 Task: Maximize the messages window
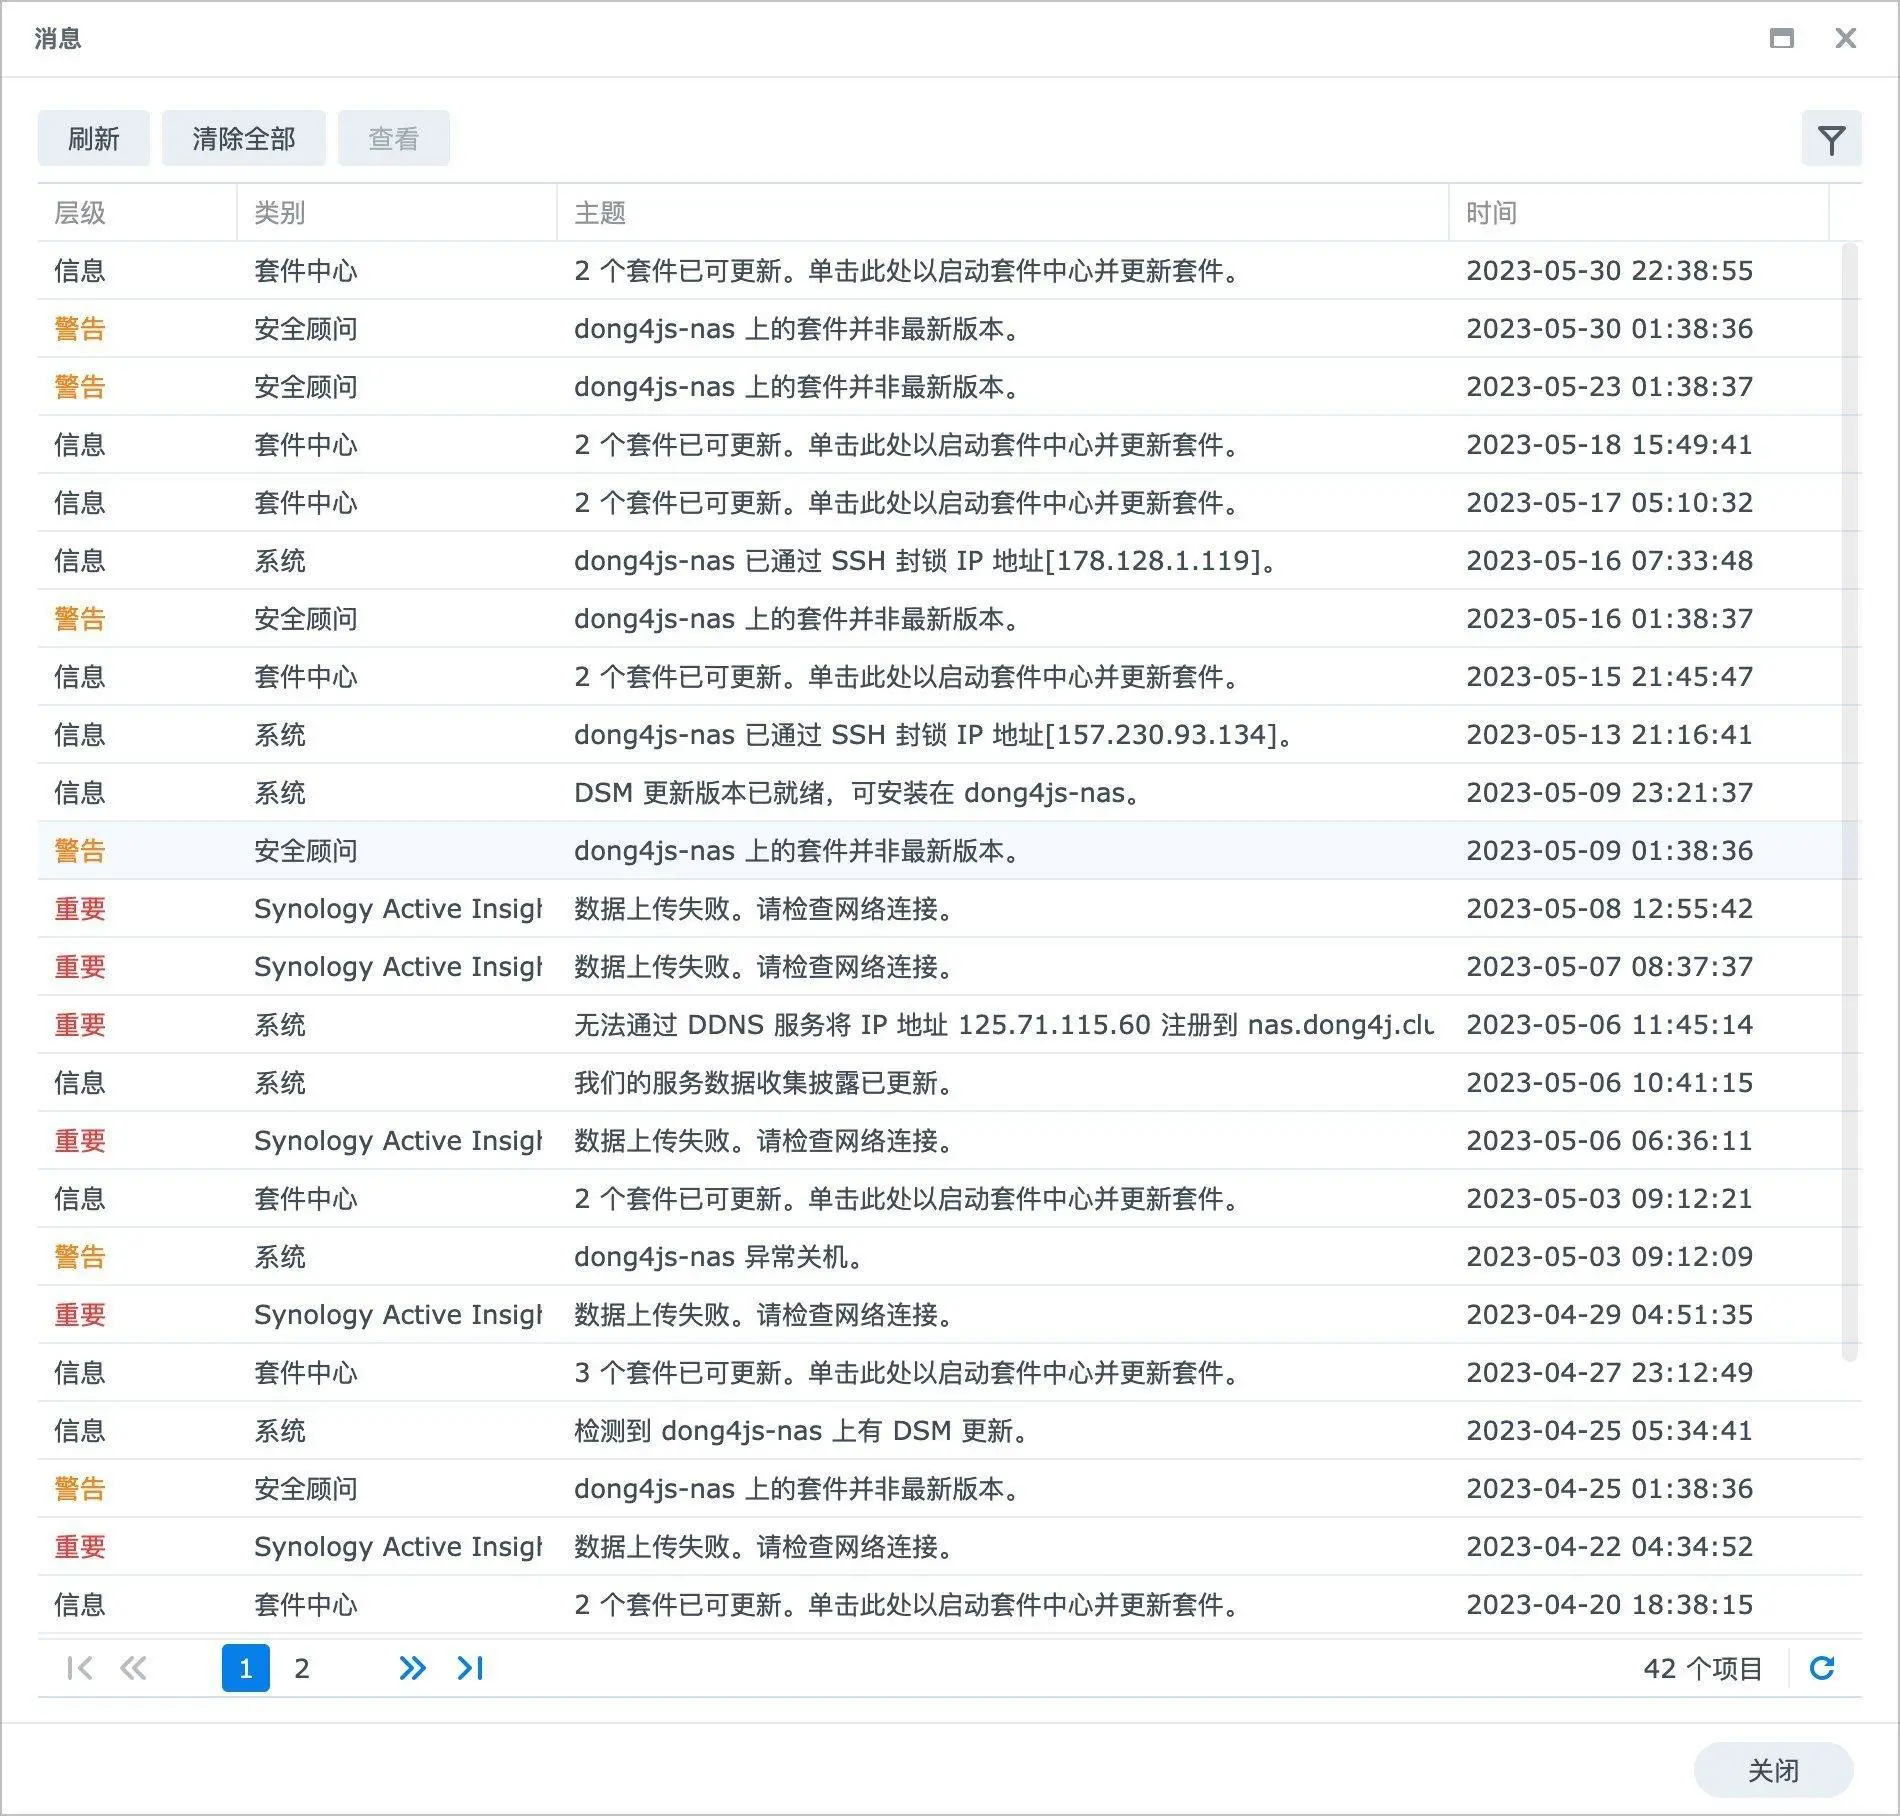coord(1781,39)
